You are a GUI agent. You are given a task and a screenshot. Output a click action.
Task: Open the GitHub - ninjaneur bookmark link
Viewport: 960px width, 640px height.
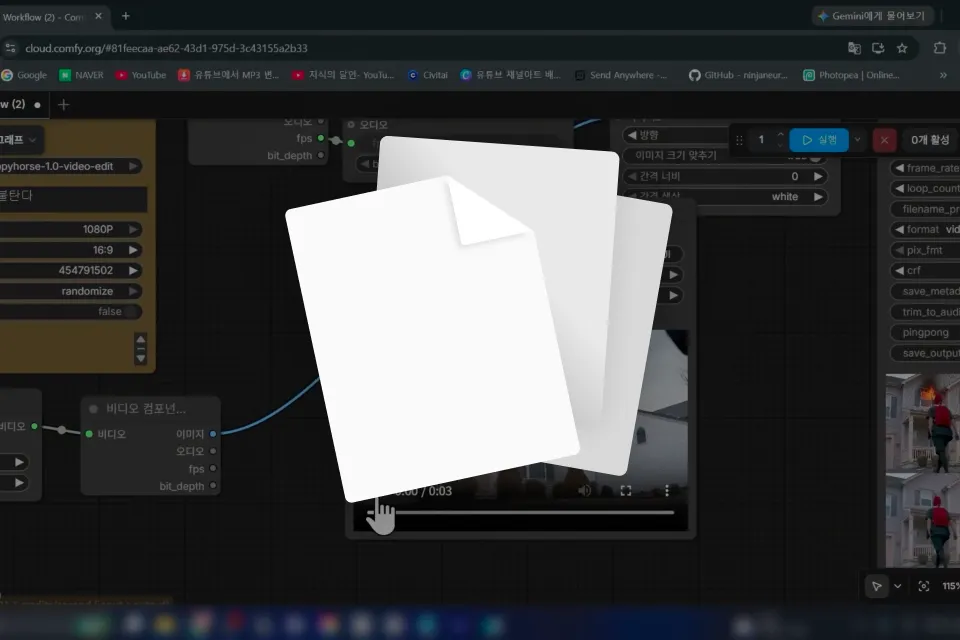tap(738, 75)
